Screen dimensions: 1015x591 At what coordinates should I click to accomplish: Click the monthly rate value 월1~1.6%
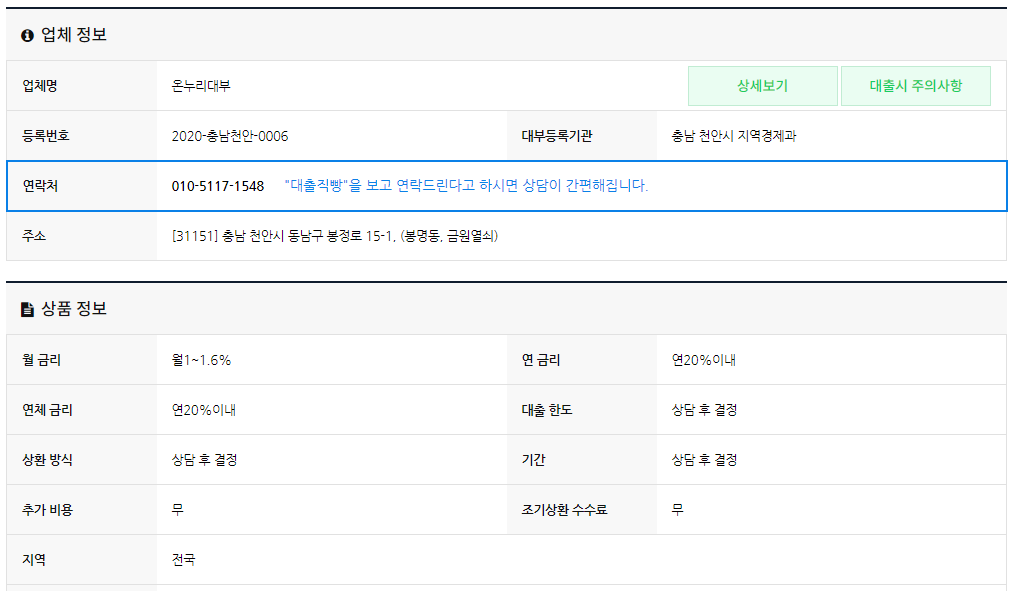[x=201, y=360]
